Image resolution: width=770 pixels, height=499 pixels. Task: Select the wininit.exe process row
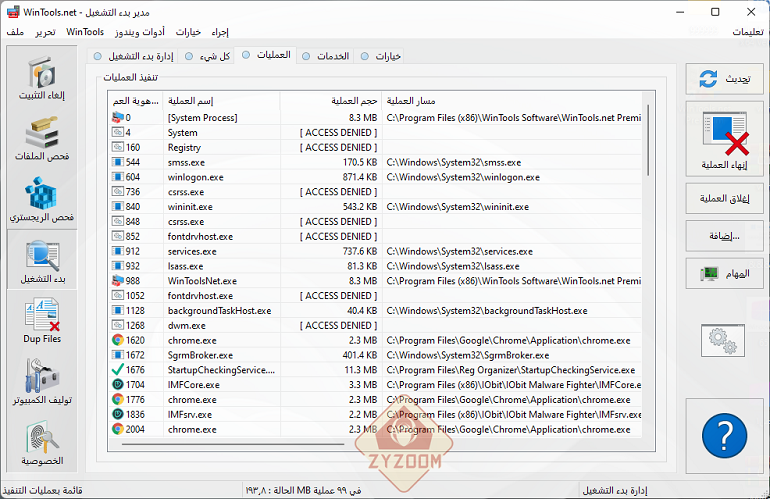coord(376,207)
